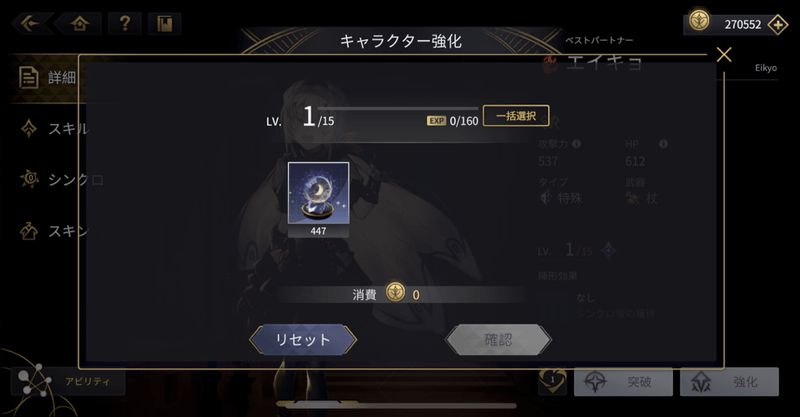Viewport: 800px width, 417px height.
Task: Open the アビリティ ability tree
Action: tap(68, 381)
